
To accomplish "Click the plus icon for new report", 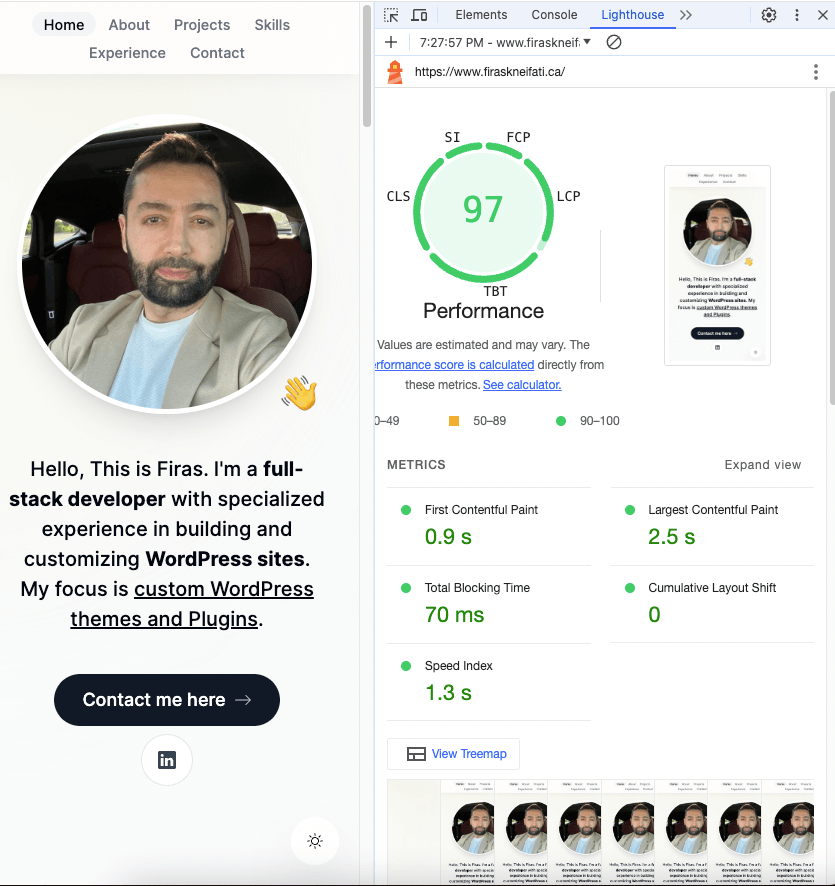I will click(391, 42).
